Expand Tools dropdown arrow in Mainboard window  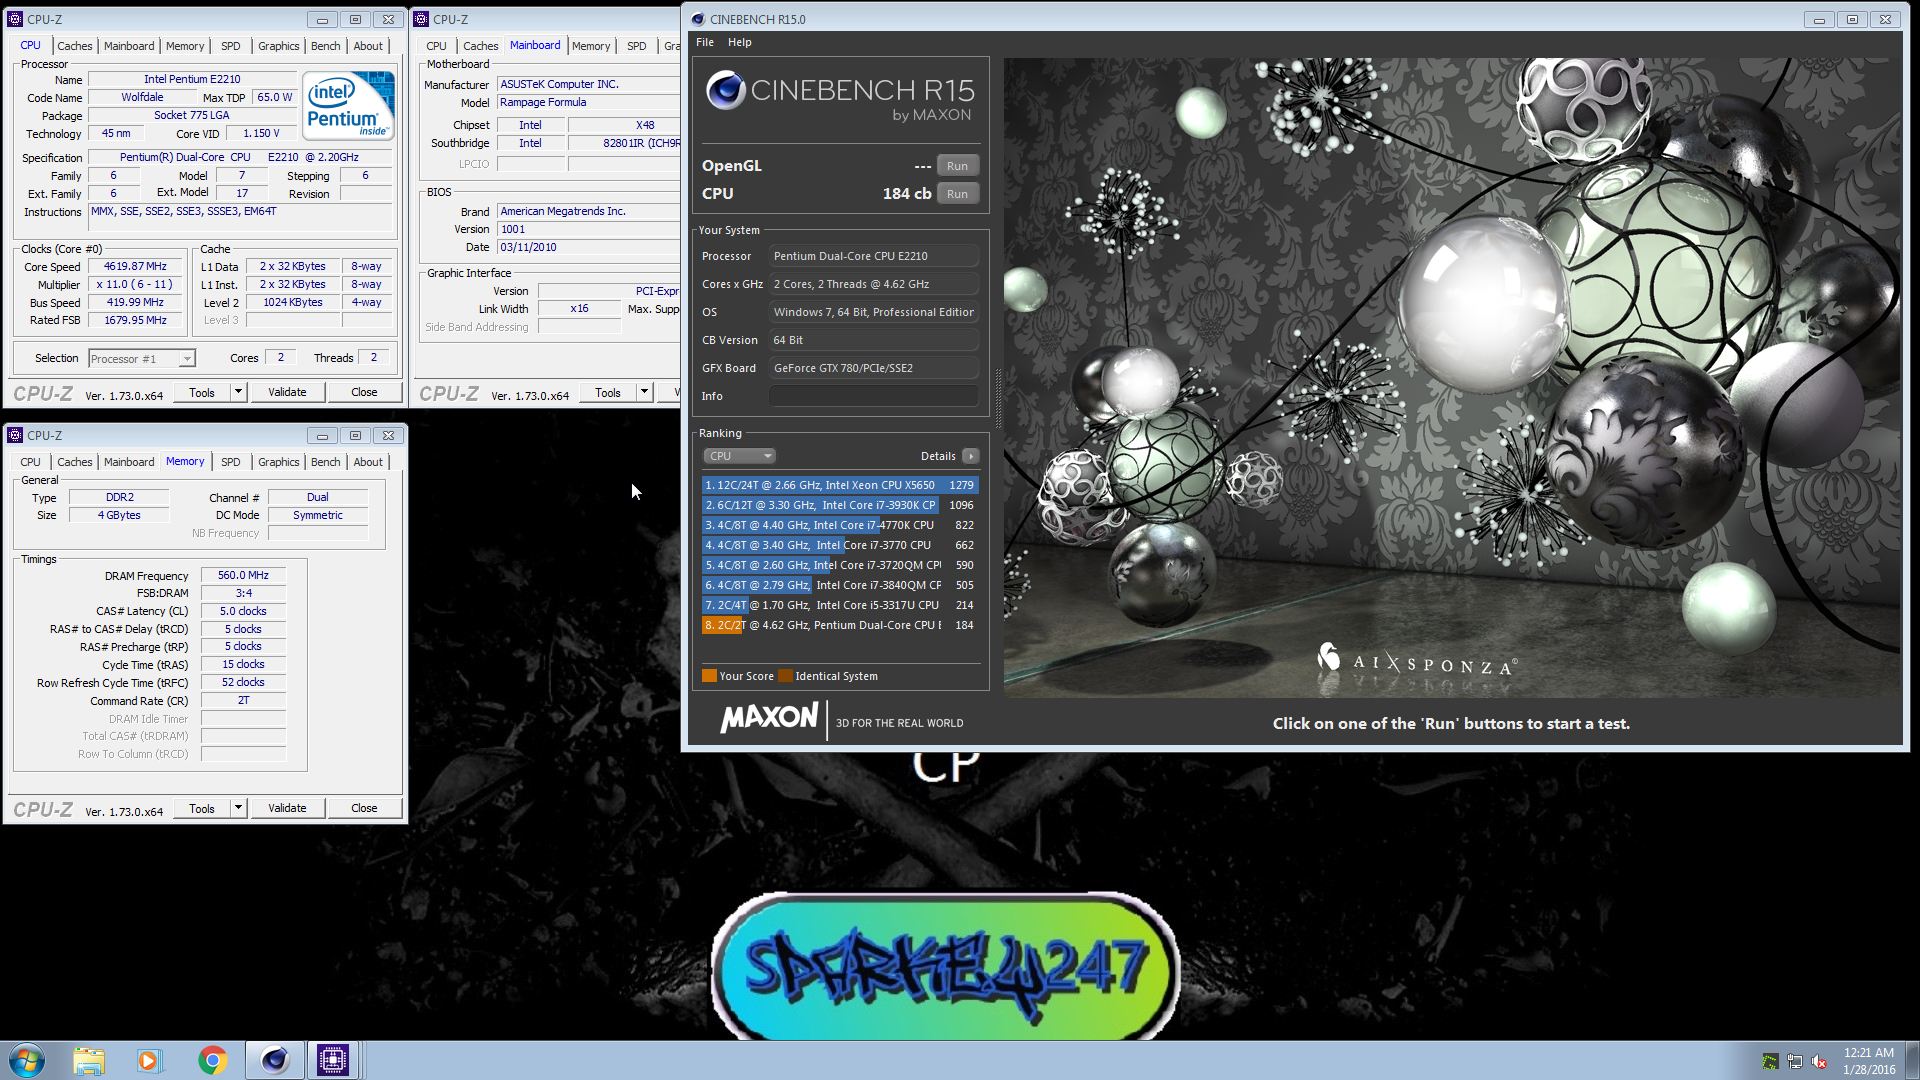(x=644, y=392)
